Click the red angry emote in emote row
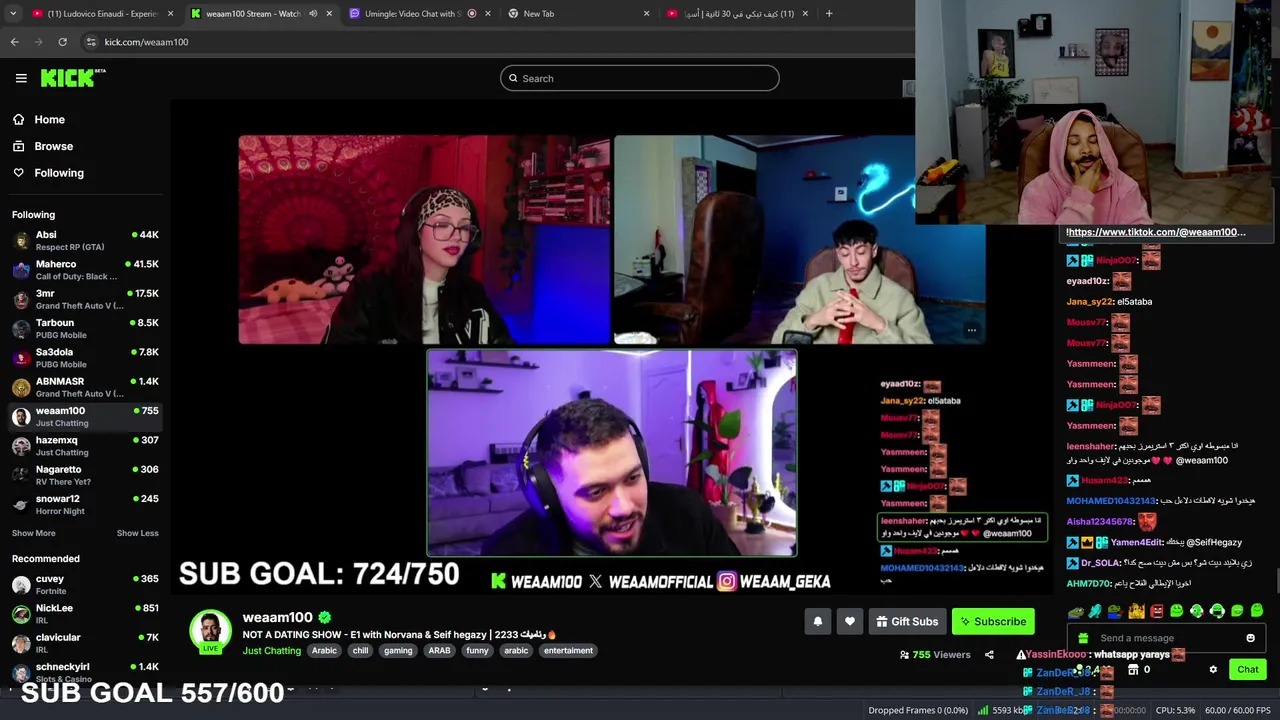 click(1156, 611)
